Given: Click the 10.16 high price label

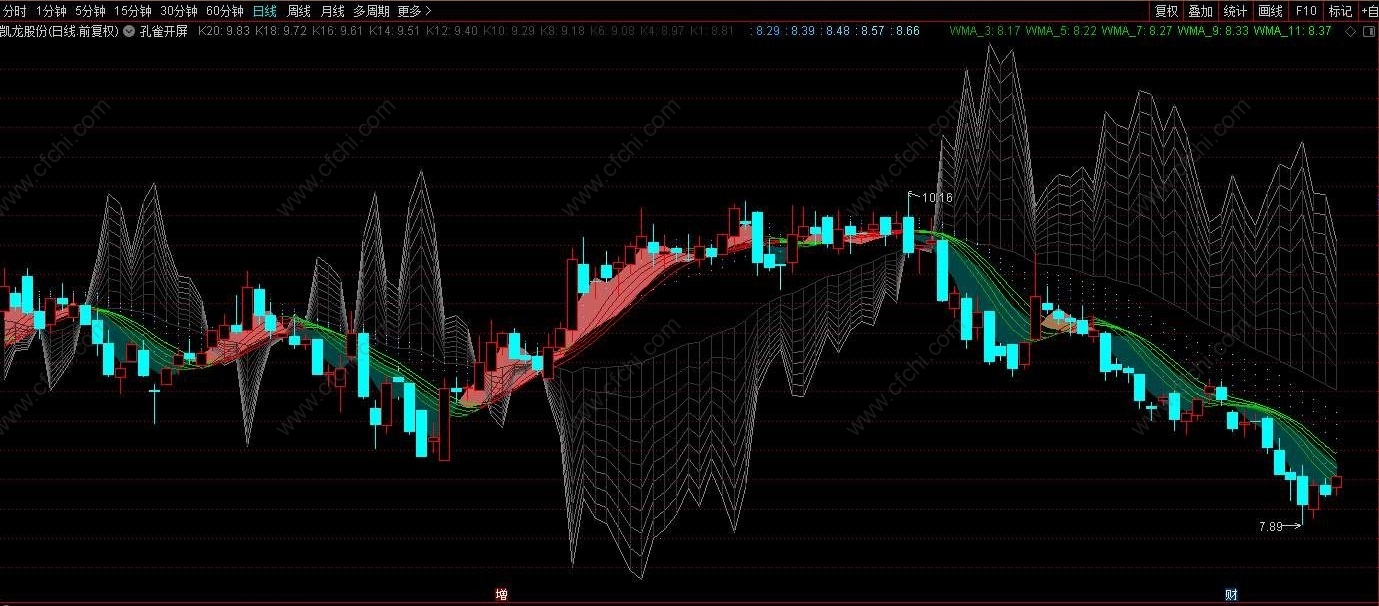Looking at the screenshot, I should pyautogui.click(x=937, y=198).
